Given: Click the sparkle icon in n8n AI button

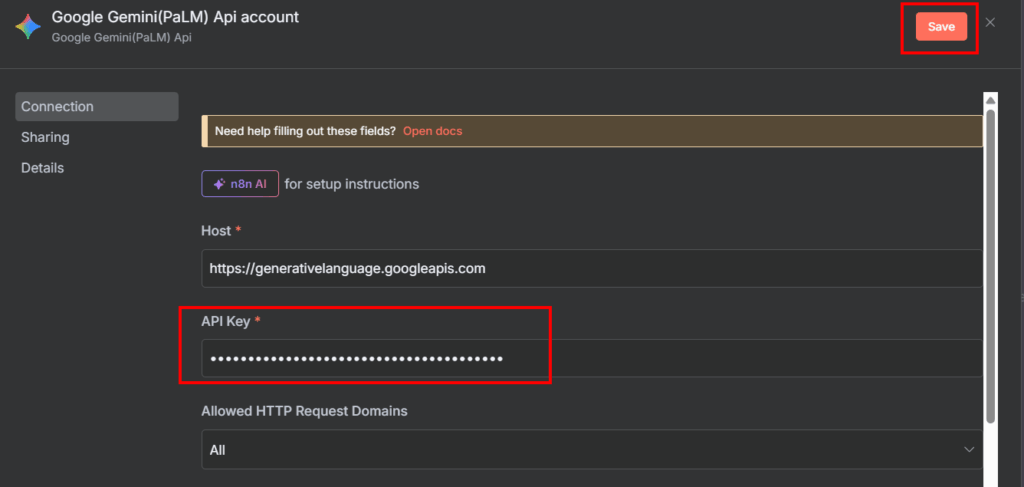Looking at the screenshot, I should click(219, 184).
